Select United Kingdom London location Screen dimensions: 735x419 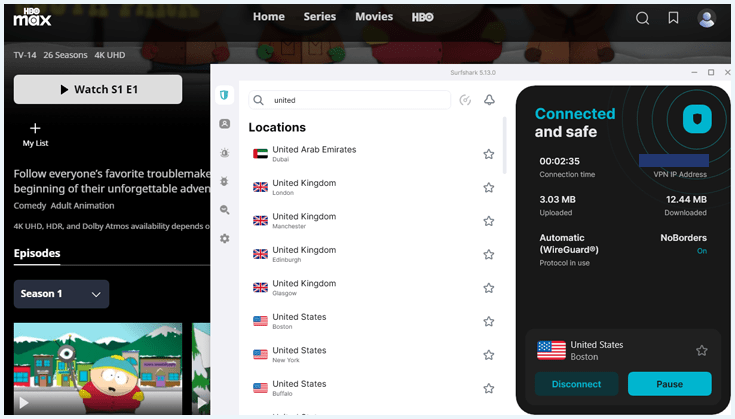tap(373, 187)
